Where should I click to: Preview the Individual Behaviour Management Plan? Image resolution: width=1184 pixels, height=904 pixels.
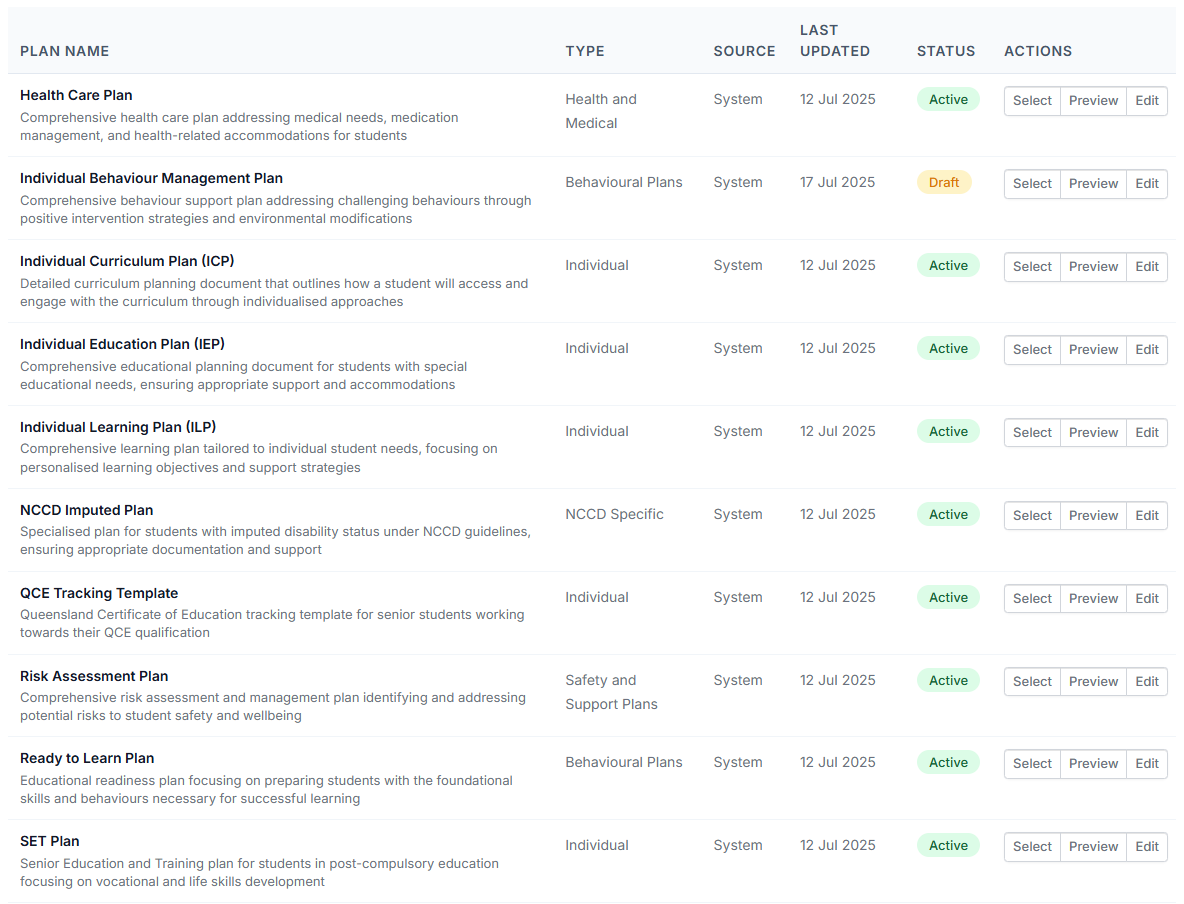1093,184
